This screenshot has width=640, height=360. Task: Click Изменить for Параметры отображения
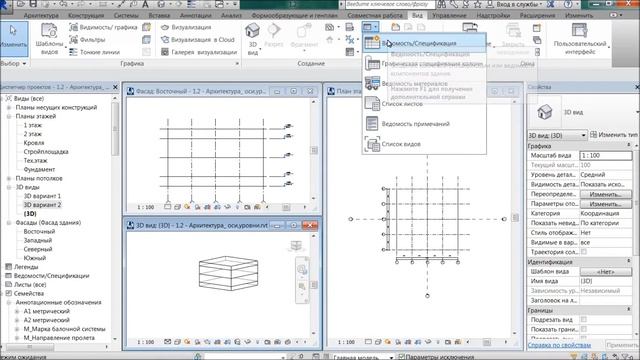(605, 204)
